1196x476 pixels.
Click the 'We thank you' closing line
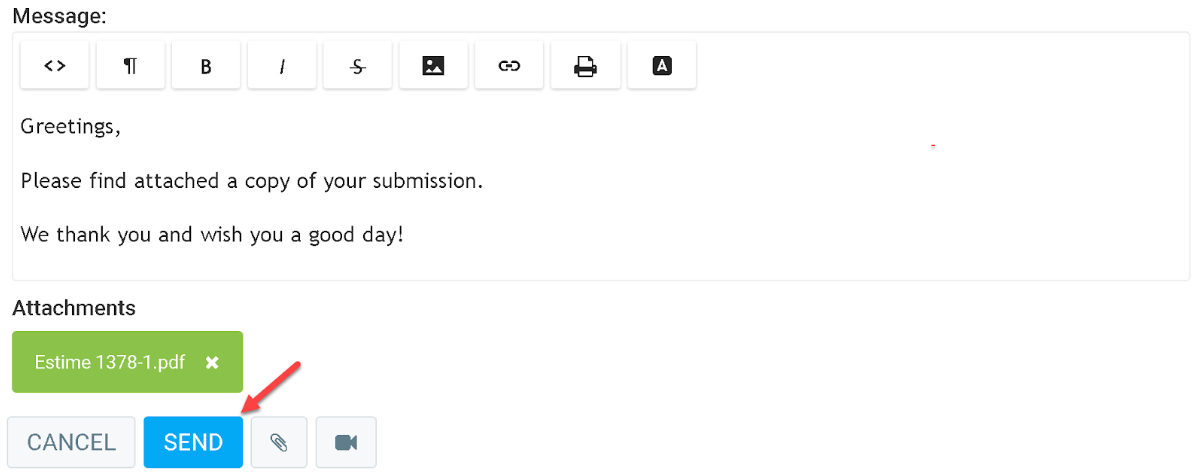tap(211, 235)
